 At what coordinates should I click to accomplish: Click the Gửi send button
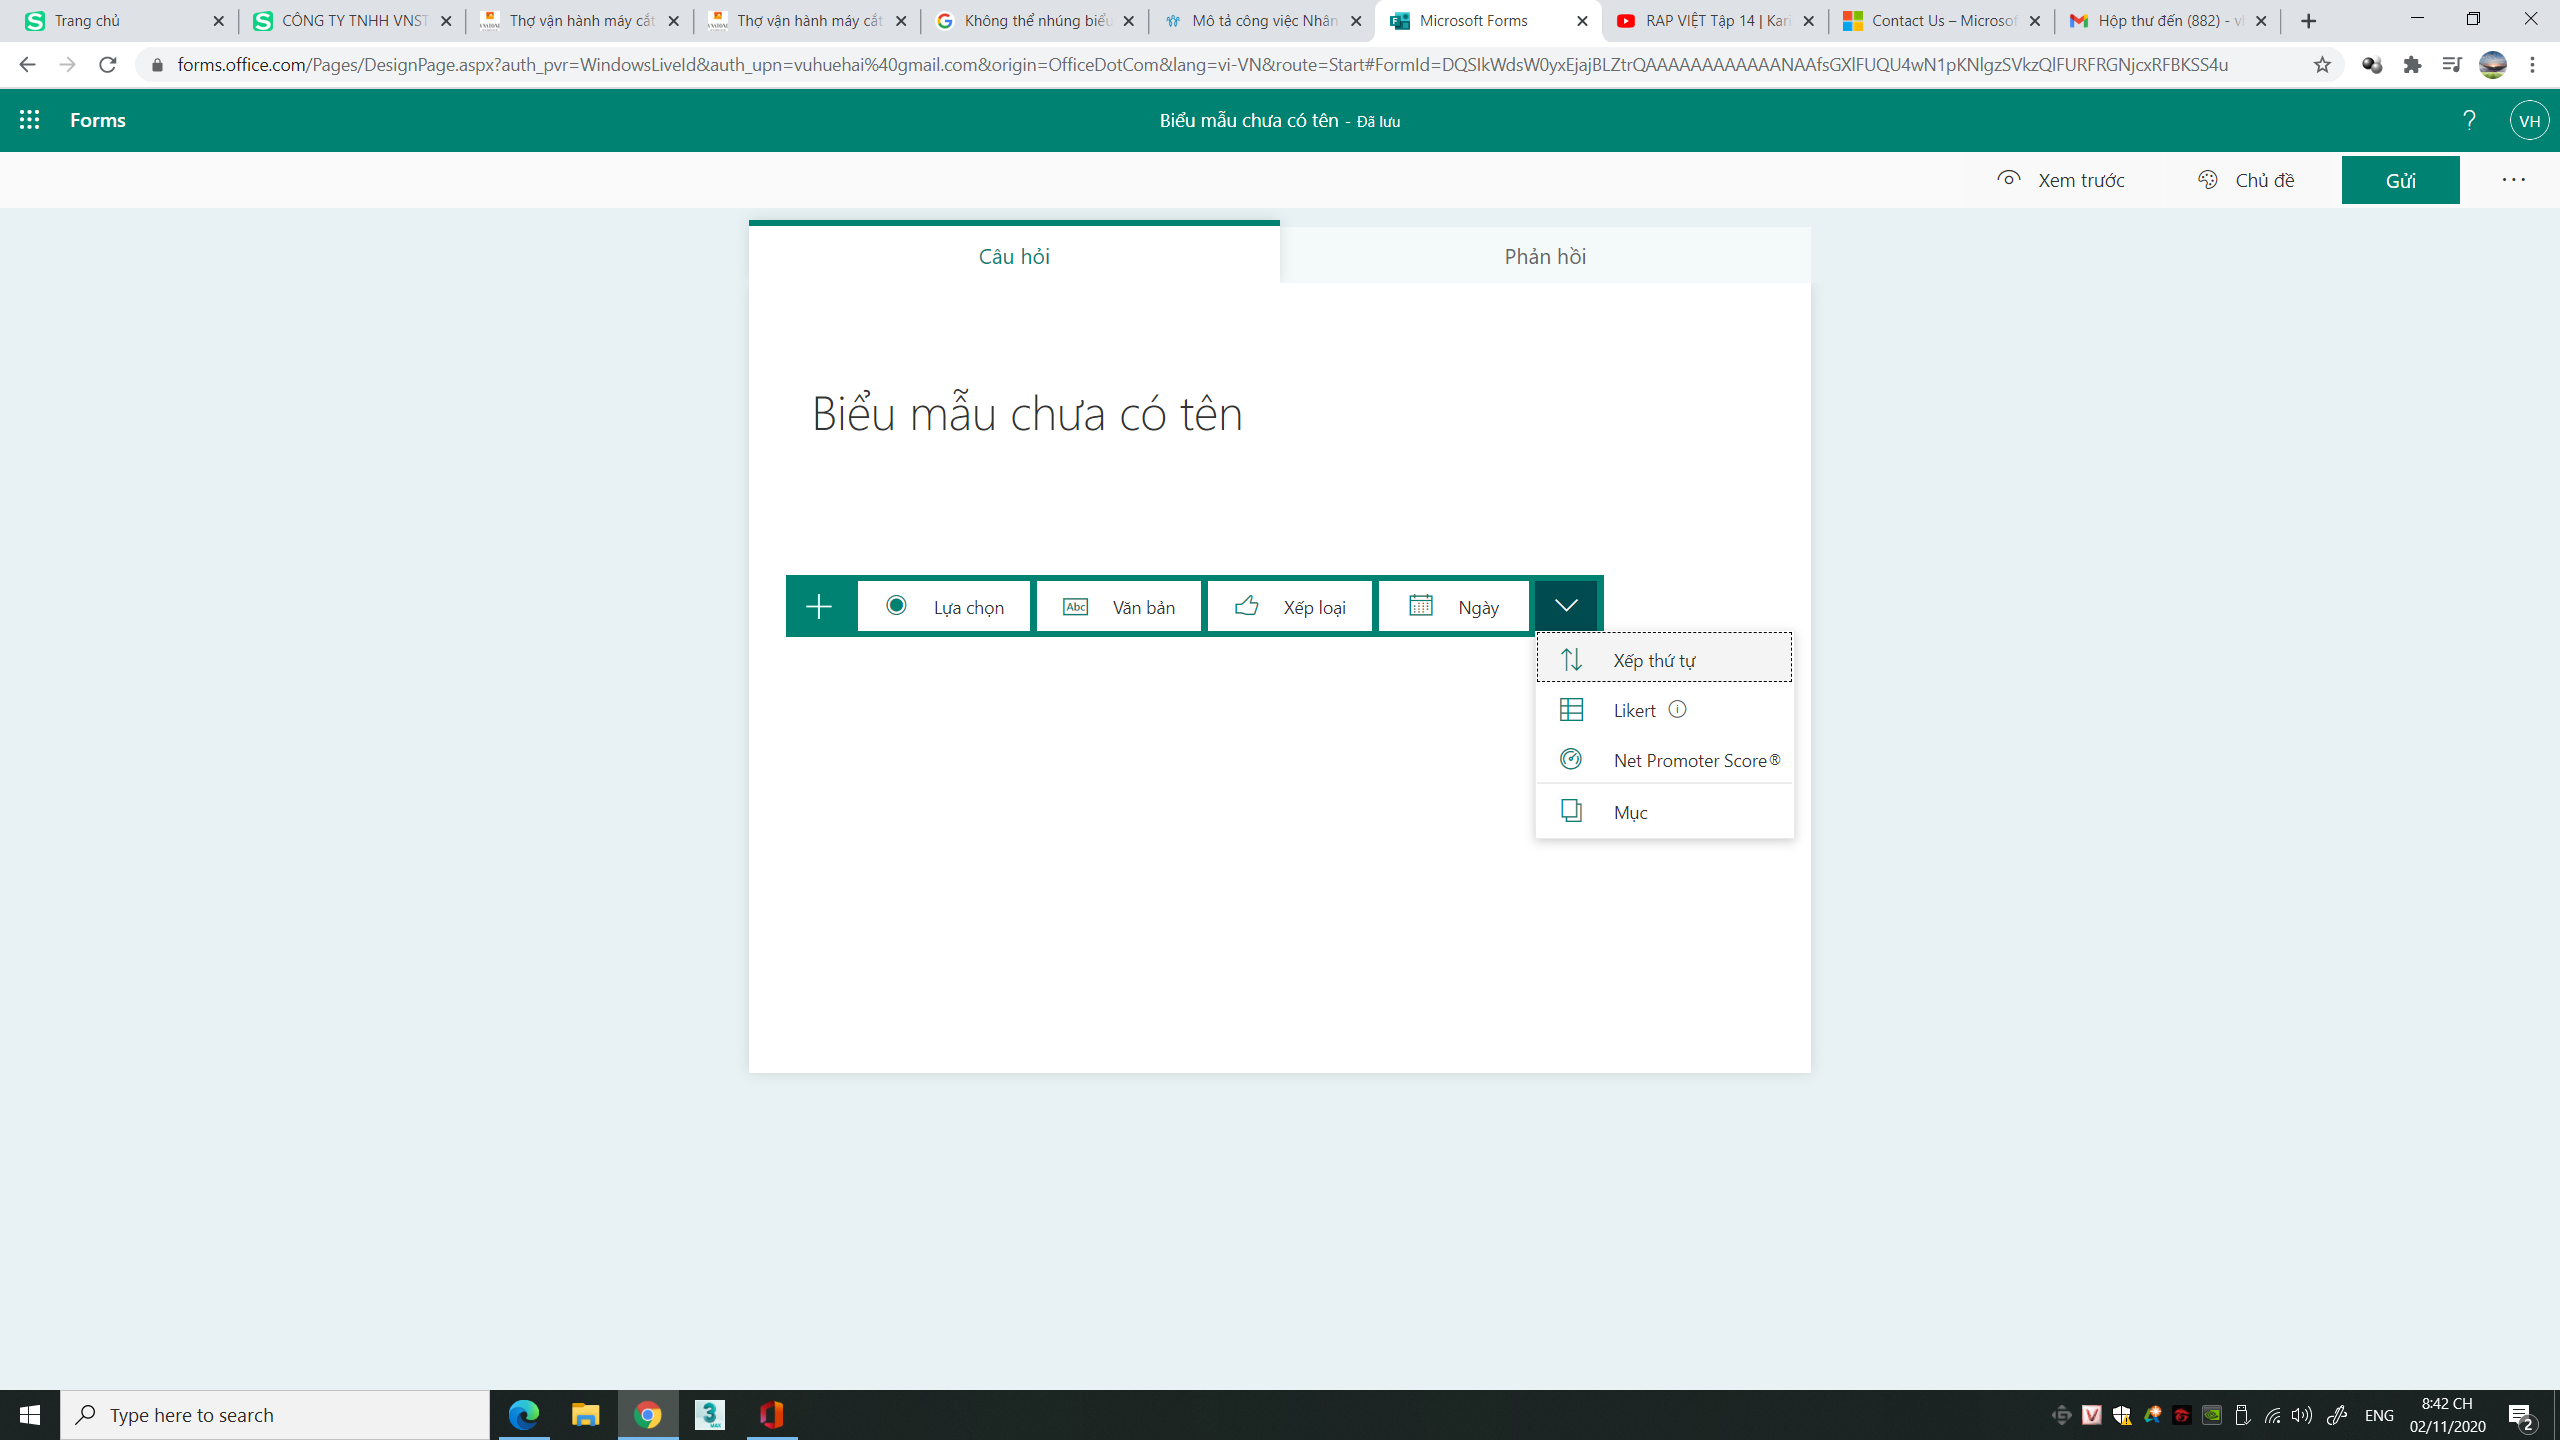2400,180
